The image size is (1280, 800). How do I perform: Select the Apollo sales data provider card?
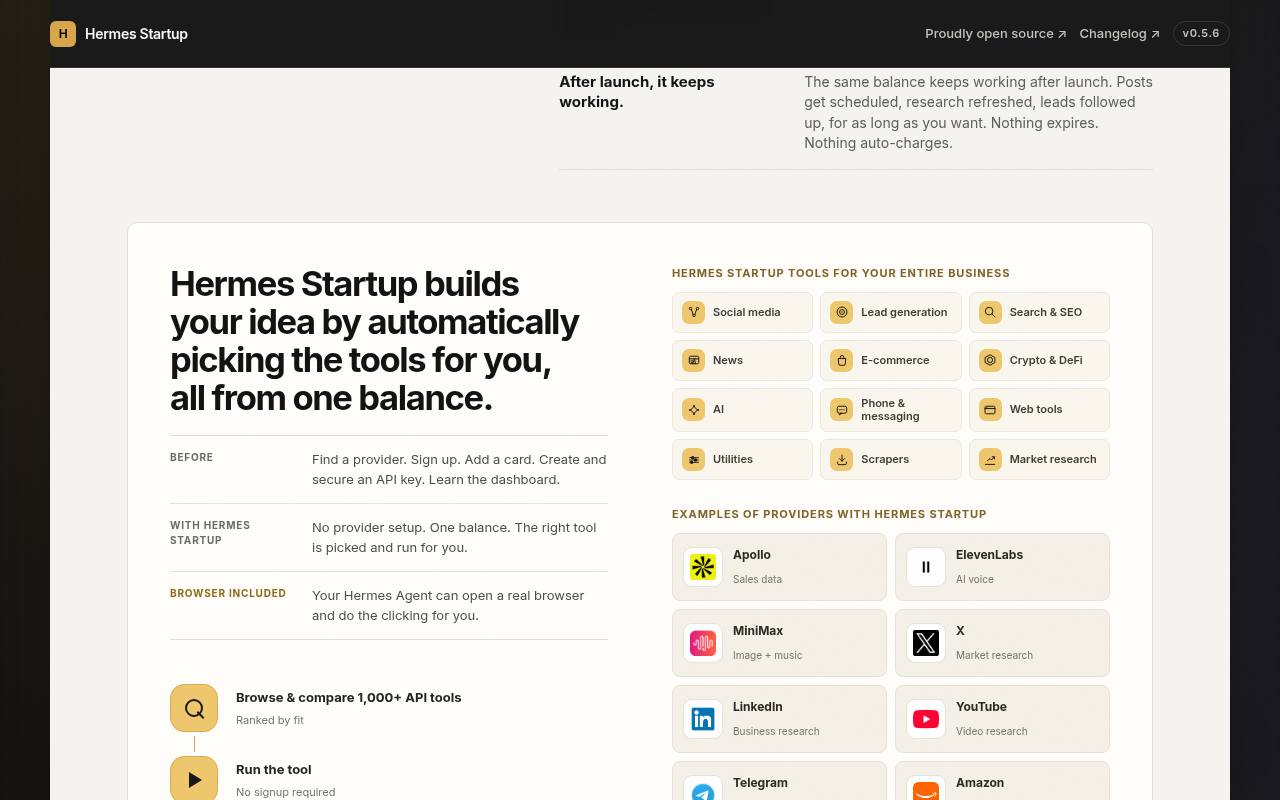click(779, 567)
